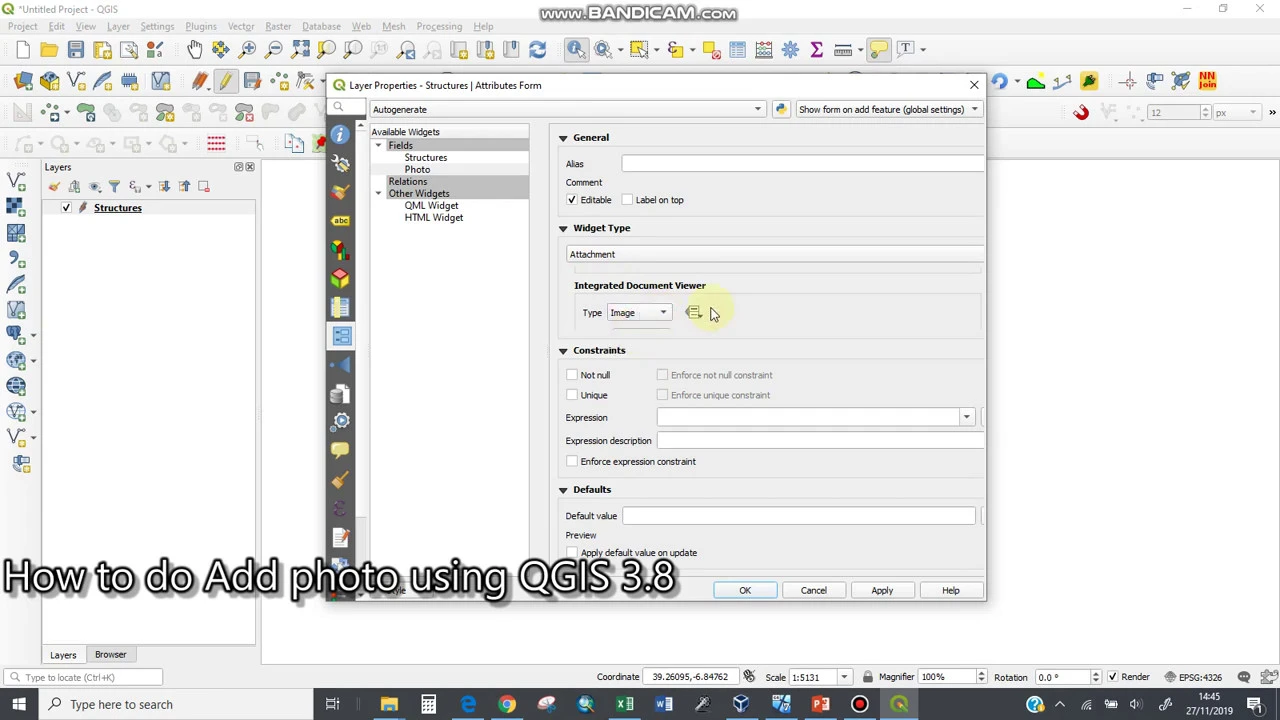Image resolution: width=1280 pixels, height=720 pixels.
Task: Click the NN Join plugin icon
Action: (x=1207, y=81)
